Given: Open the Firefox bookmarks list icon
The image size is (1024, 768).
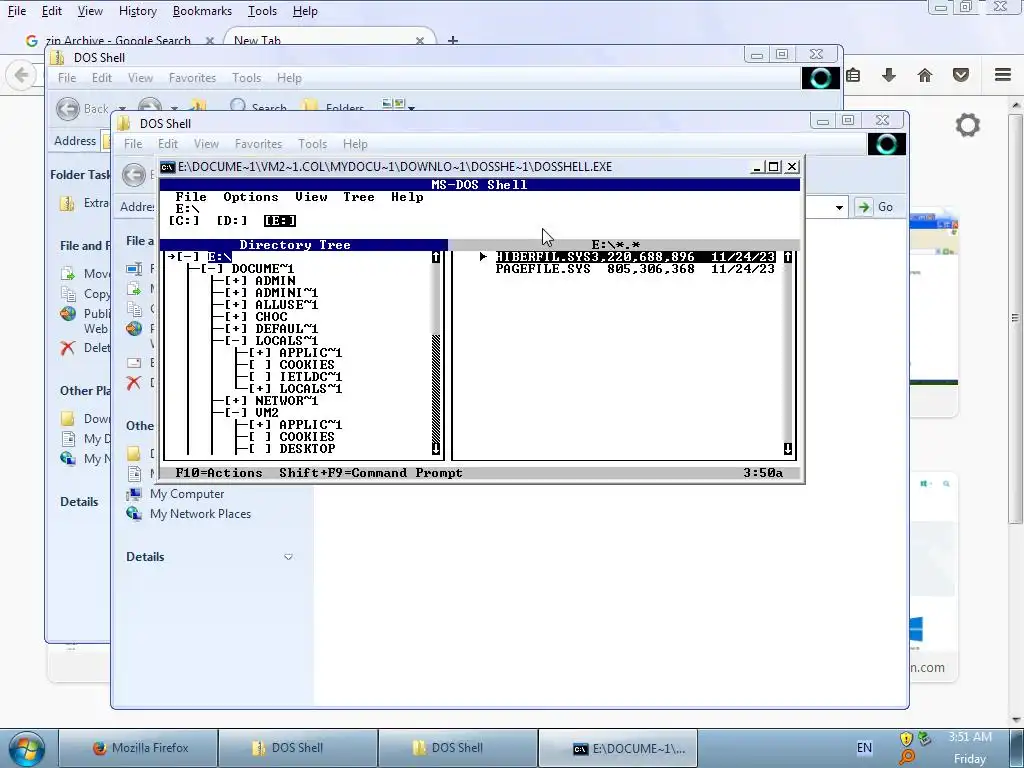Looking at the screenshot, I should point(853,75).
